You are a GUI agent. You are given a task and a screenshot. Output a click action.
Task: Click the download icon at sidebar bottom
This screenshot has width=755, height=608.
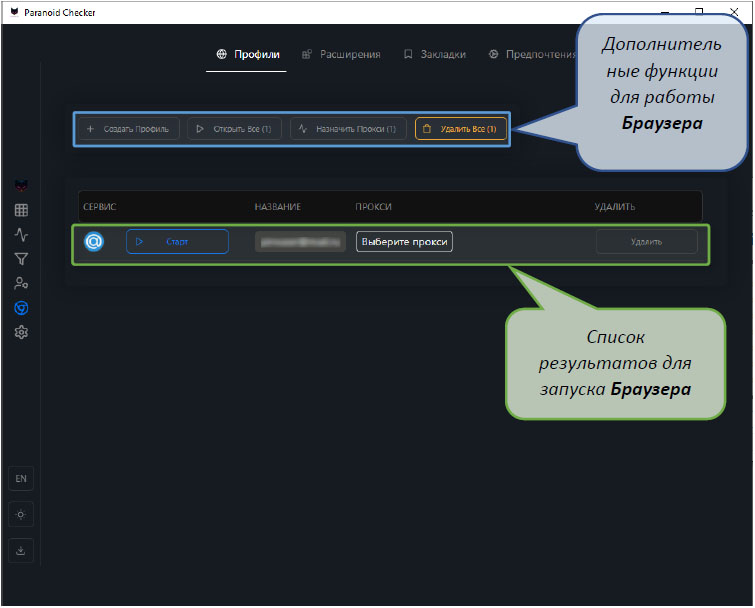point(21,549)
